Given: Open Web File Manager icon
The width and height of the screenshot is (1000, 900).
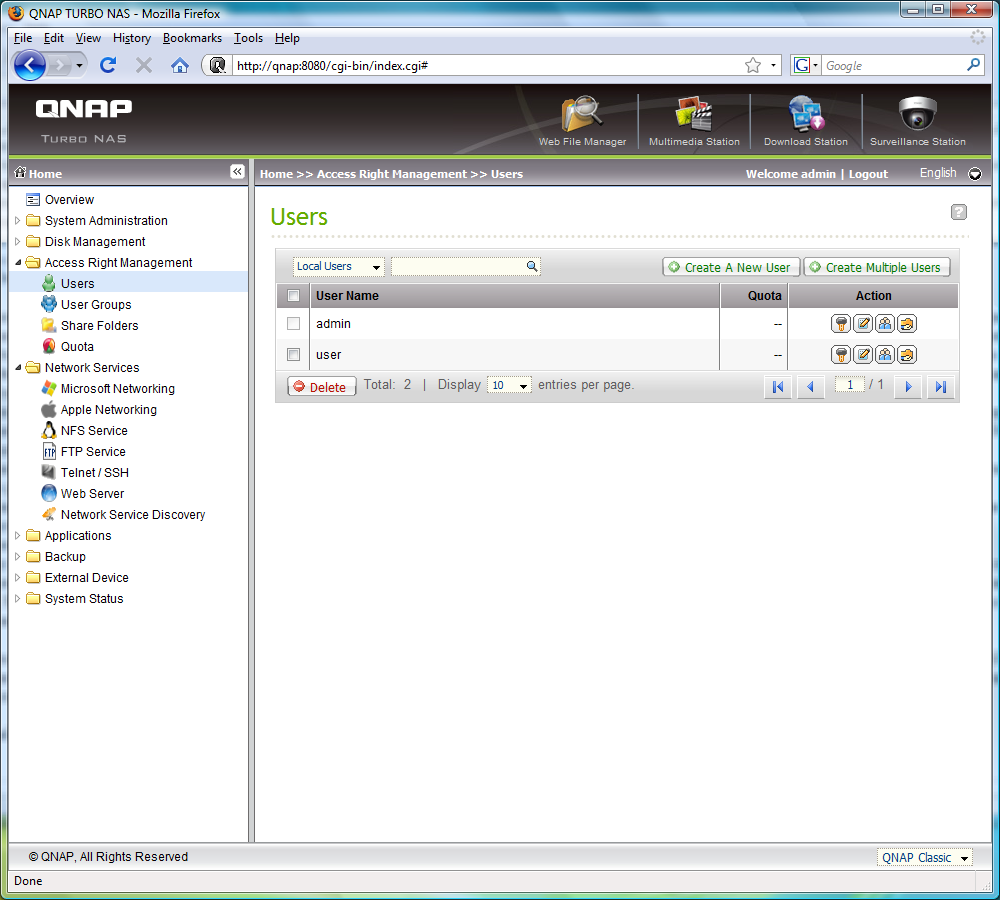Looking at the screenshot, I should tap(582, 114).
